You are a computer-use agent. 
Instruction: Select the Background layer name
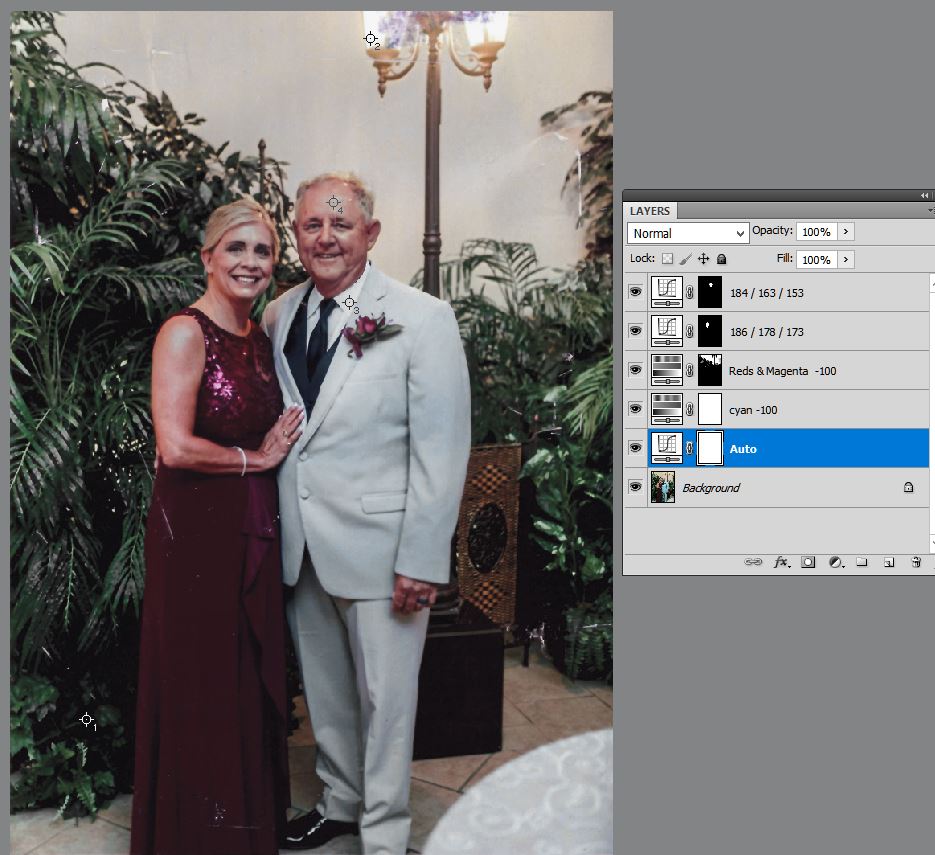pyautogui.click(x=711, y=488)
